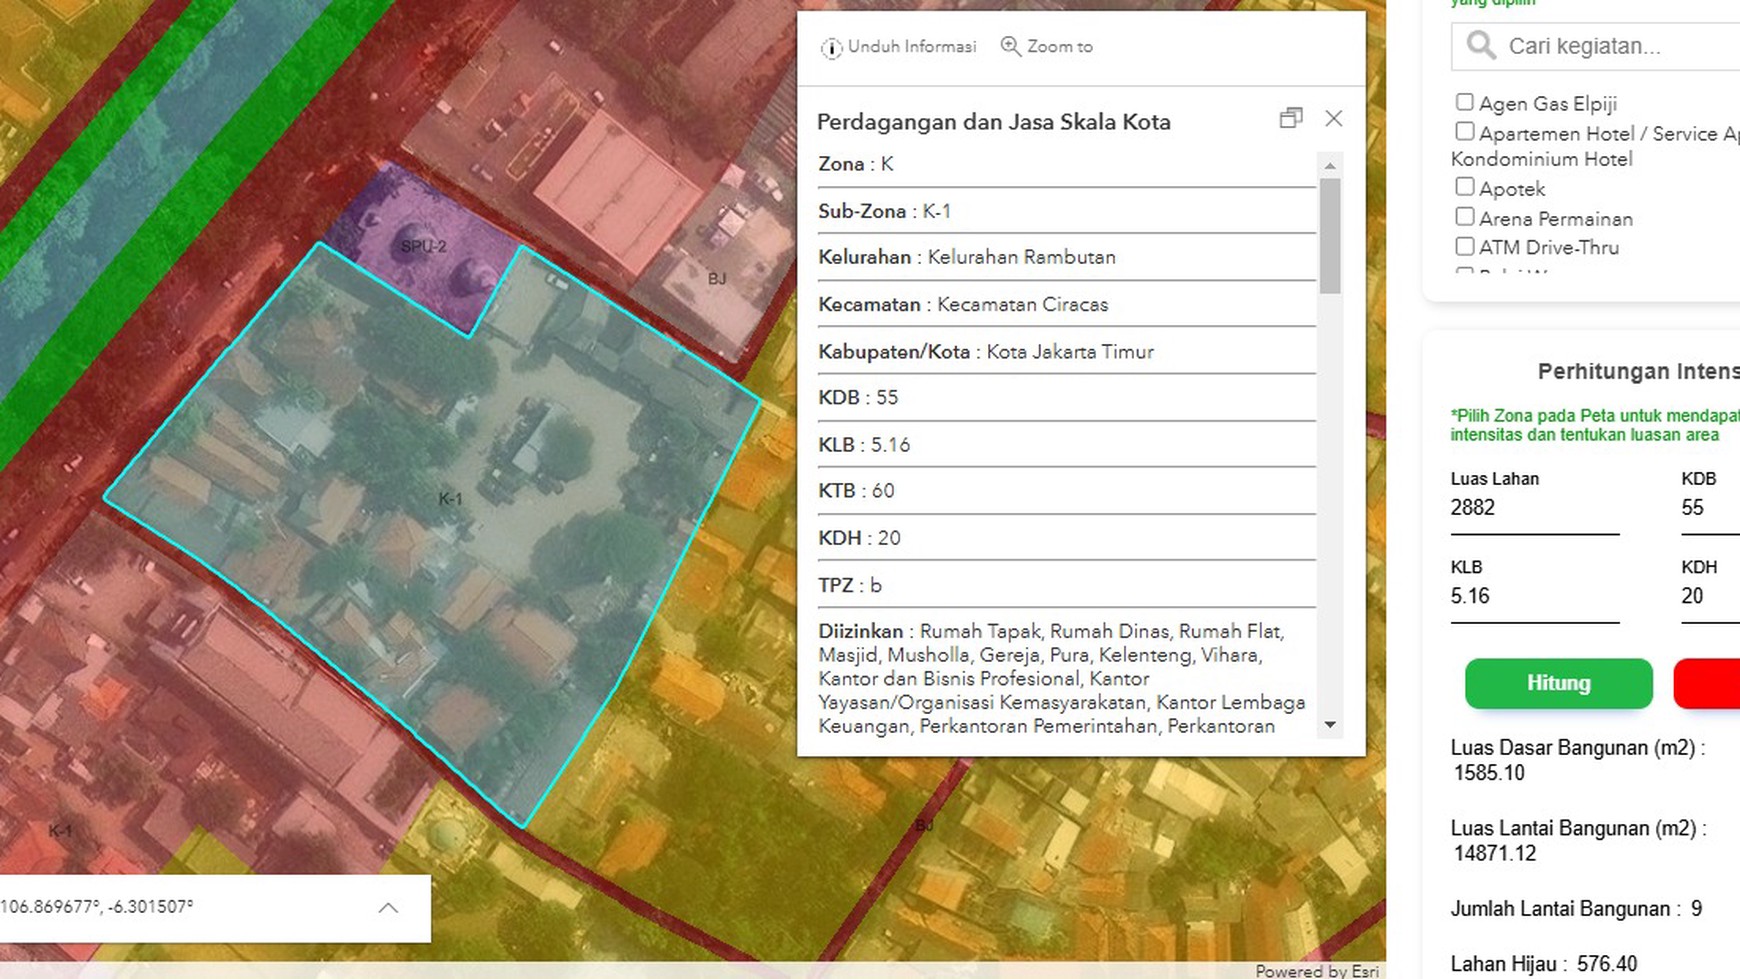1740x979 pixels.
Task: Click Luas Lantai Bangunan value 14871.12
Action: point(1495,854)
